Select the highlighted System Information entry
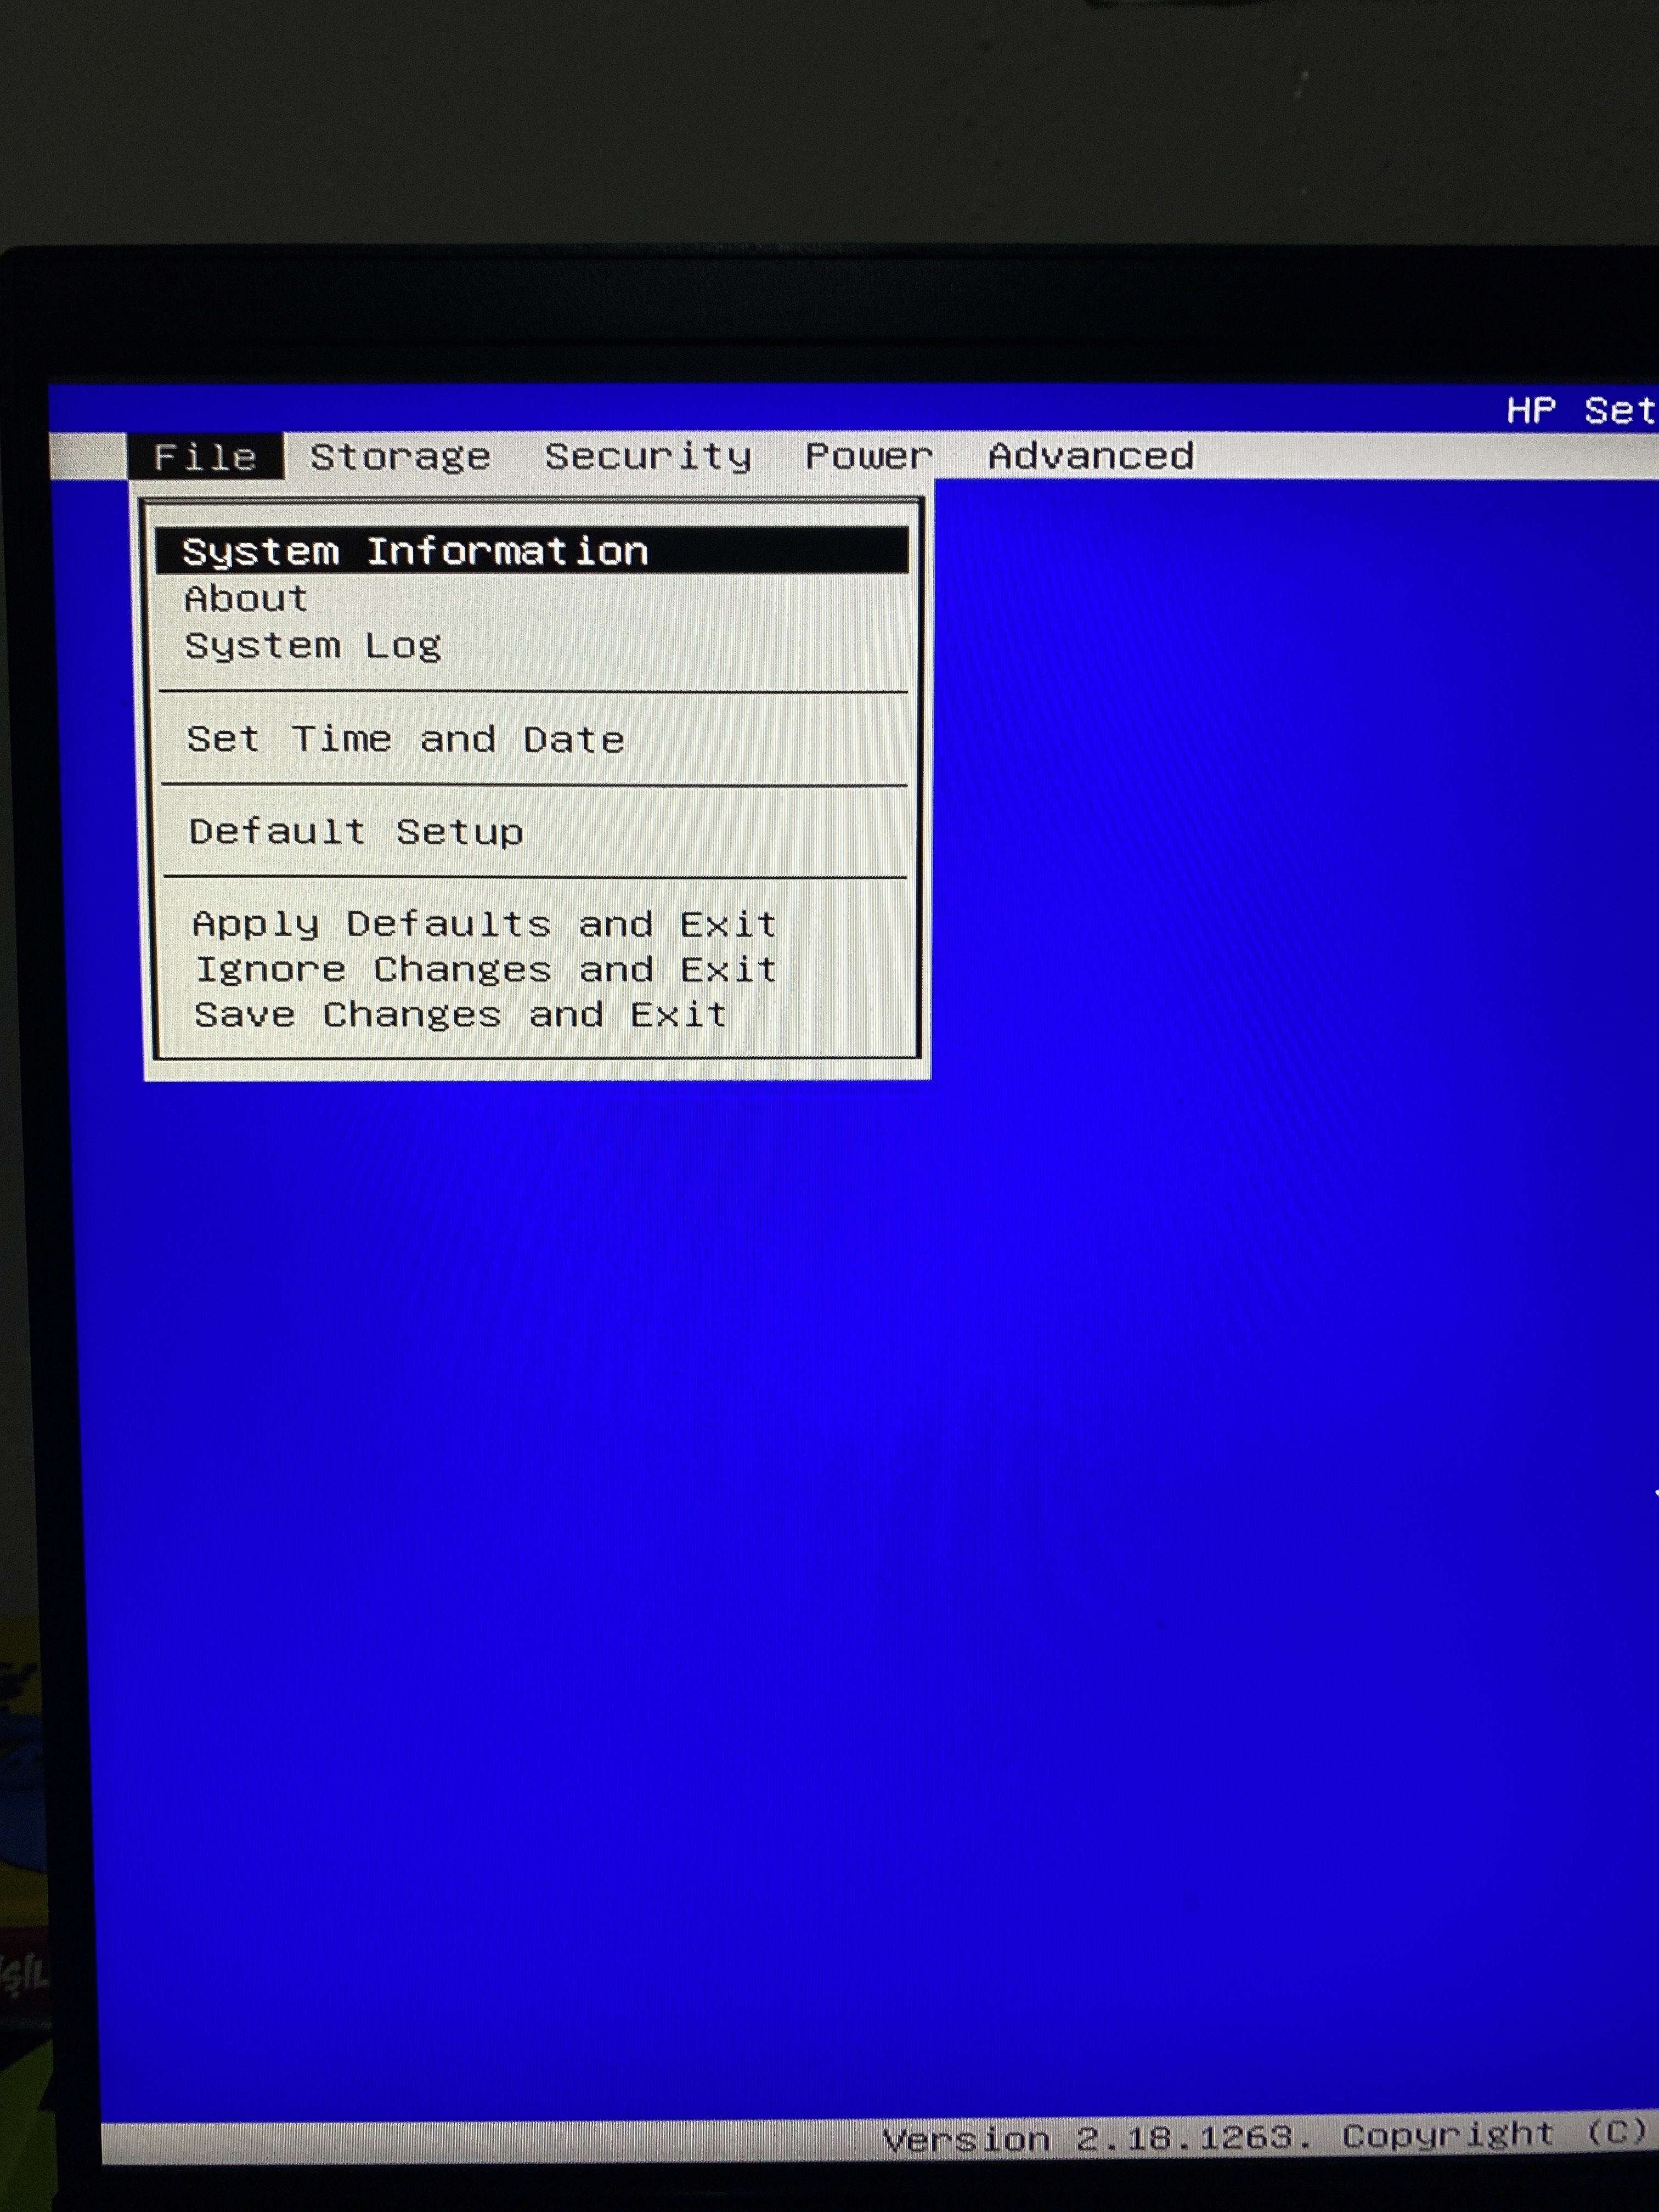 415,551
